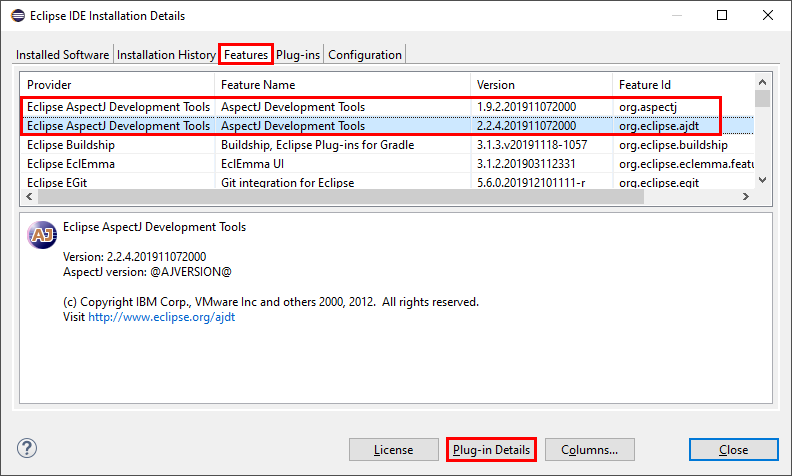Click the vertical scrollbar down arrow
The image size is (792, 476).
click(x=763, y=180)
